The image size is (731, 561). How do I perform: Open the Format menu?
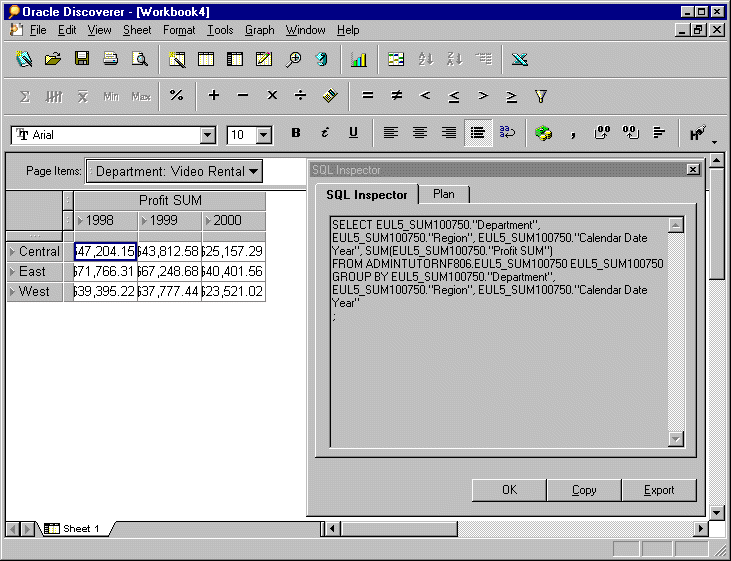pos(179,30)
